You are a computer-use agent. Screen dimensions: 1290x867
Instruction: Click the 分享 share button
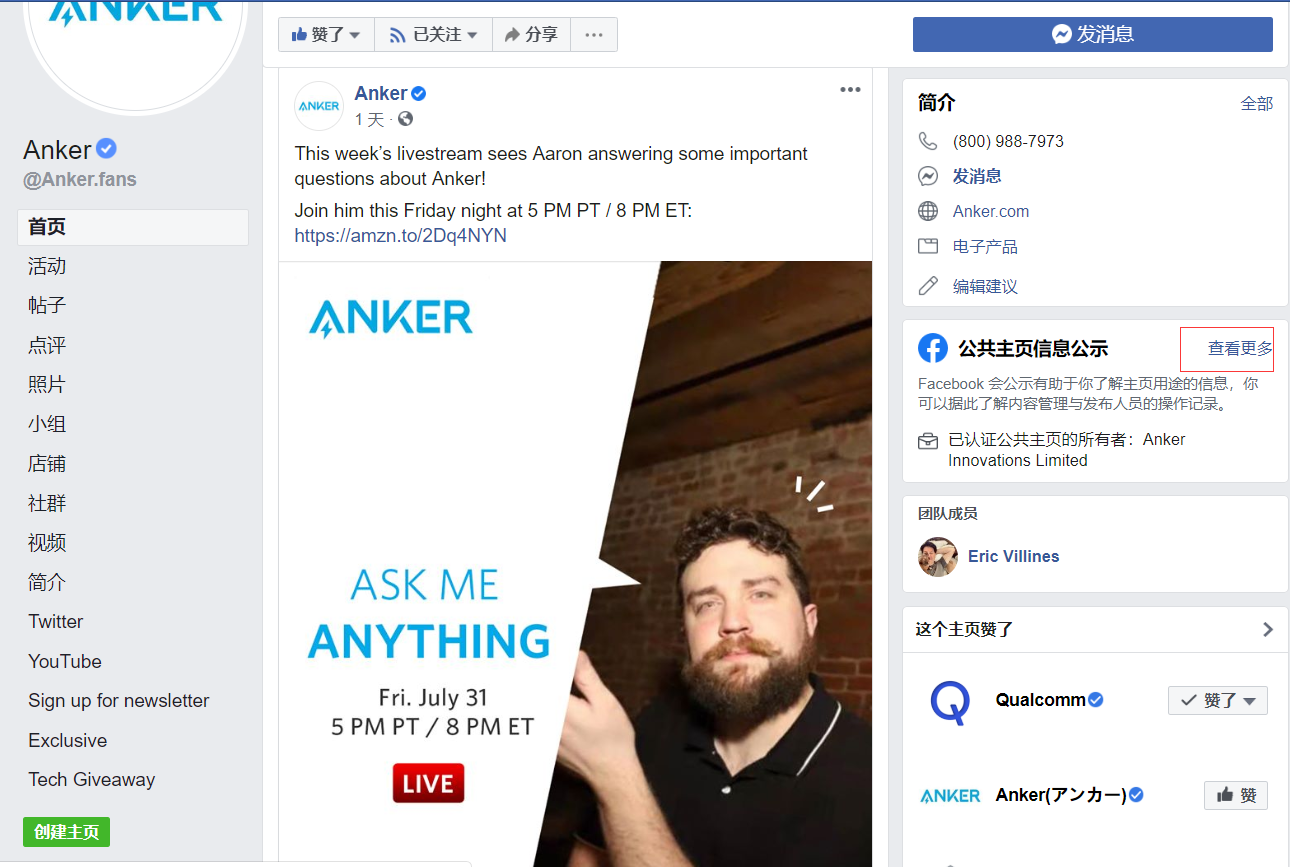tap(531, 35)
